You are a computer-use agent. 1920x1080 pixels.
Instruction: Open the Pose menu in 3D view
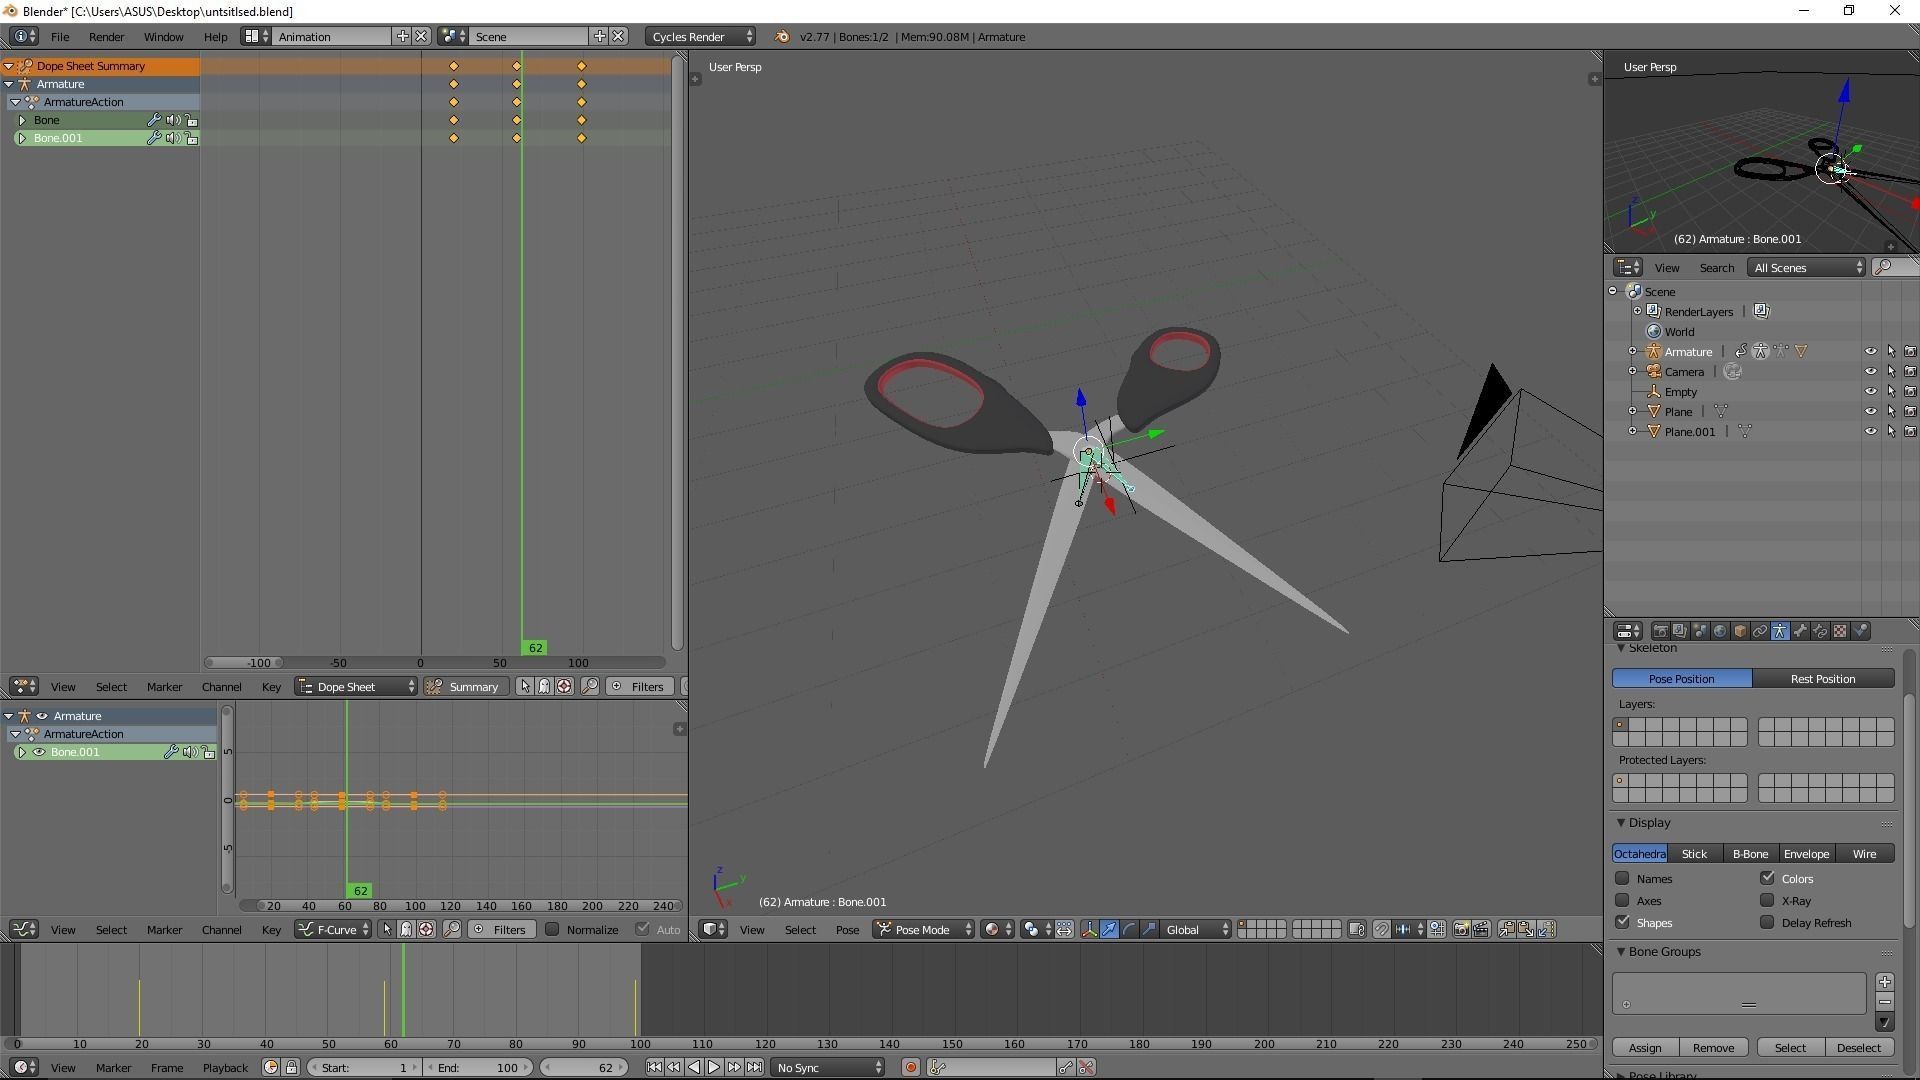click(847, 929)
